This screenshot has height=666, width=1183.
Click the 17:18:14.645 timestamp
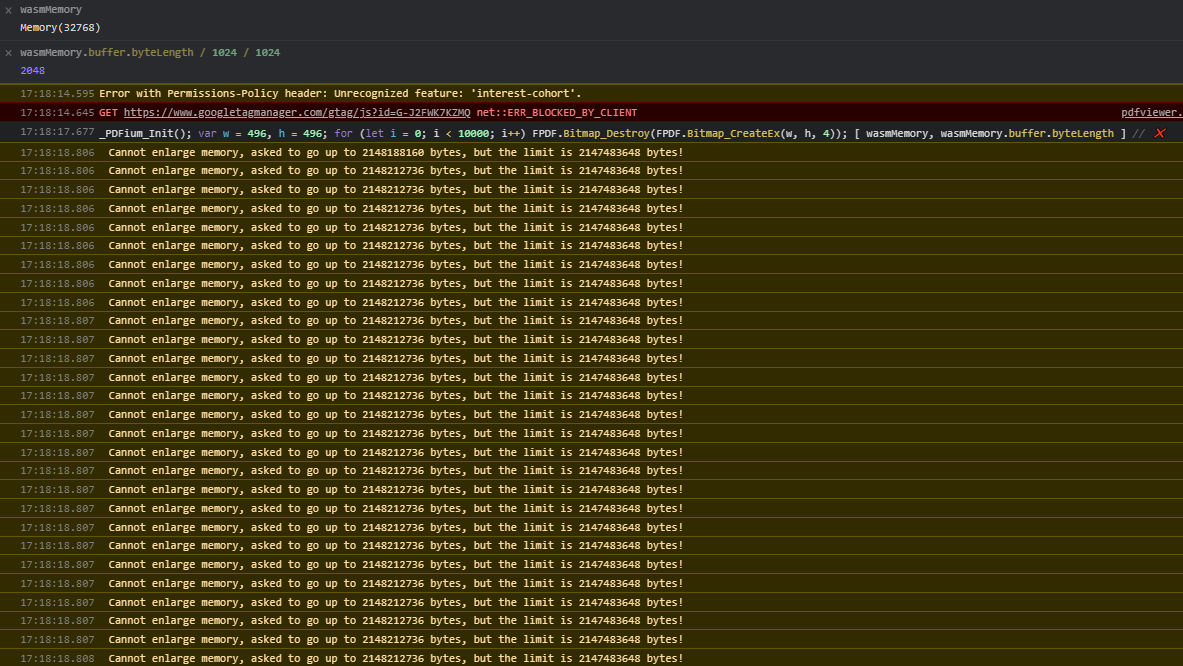tap(57, 112)
